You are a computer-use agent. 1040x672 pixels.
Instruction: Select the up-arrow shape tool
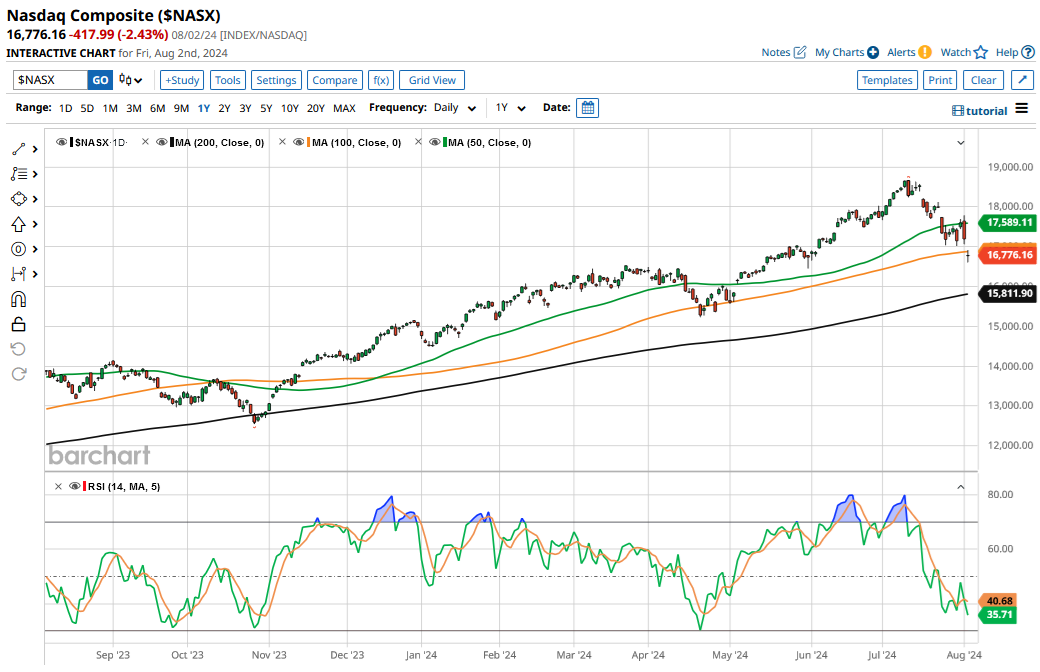click(x=18, y=224)
